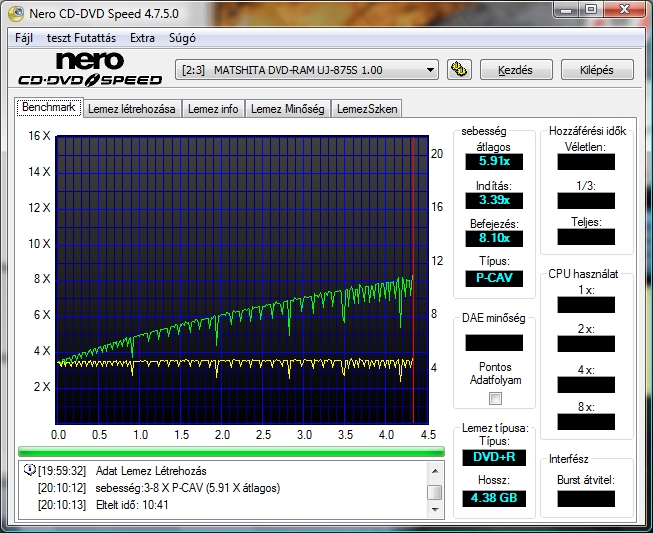Open the Fájl menu
This screenshot has height=533, width=653.
(24, 38)
